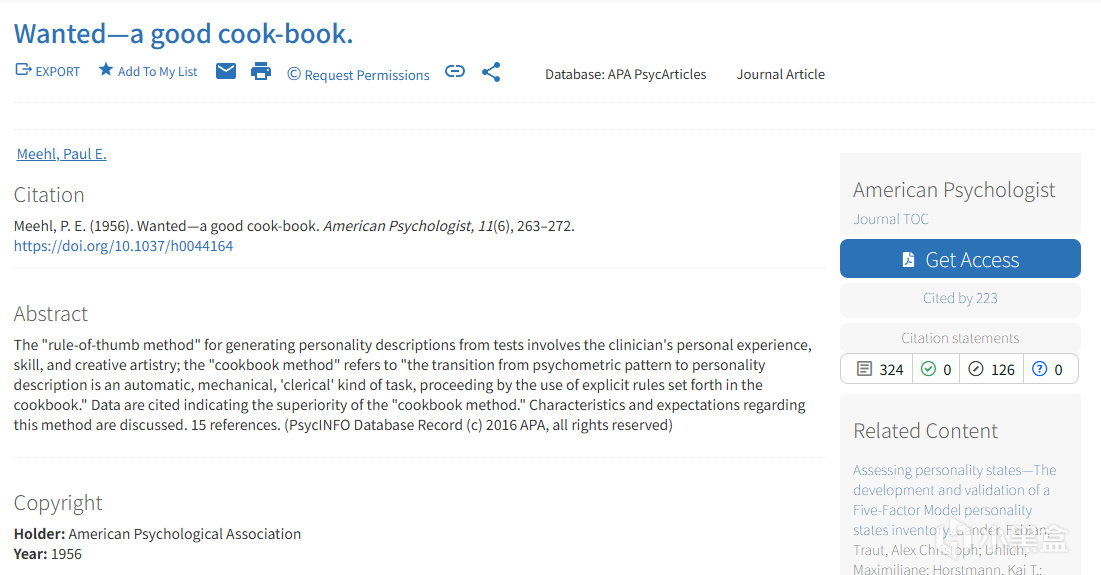Click the Add To My List star
Screen dimensions: 1101x575
(x=105, y=70)
